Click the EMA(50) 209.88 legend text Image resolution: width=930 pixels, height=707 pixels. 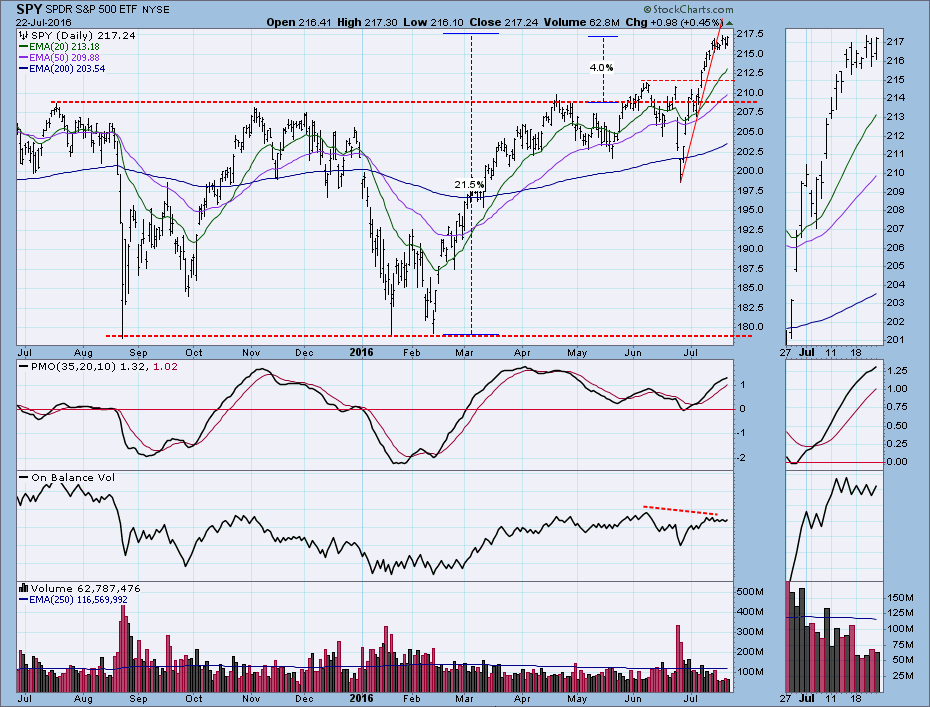coord(64,58)
